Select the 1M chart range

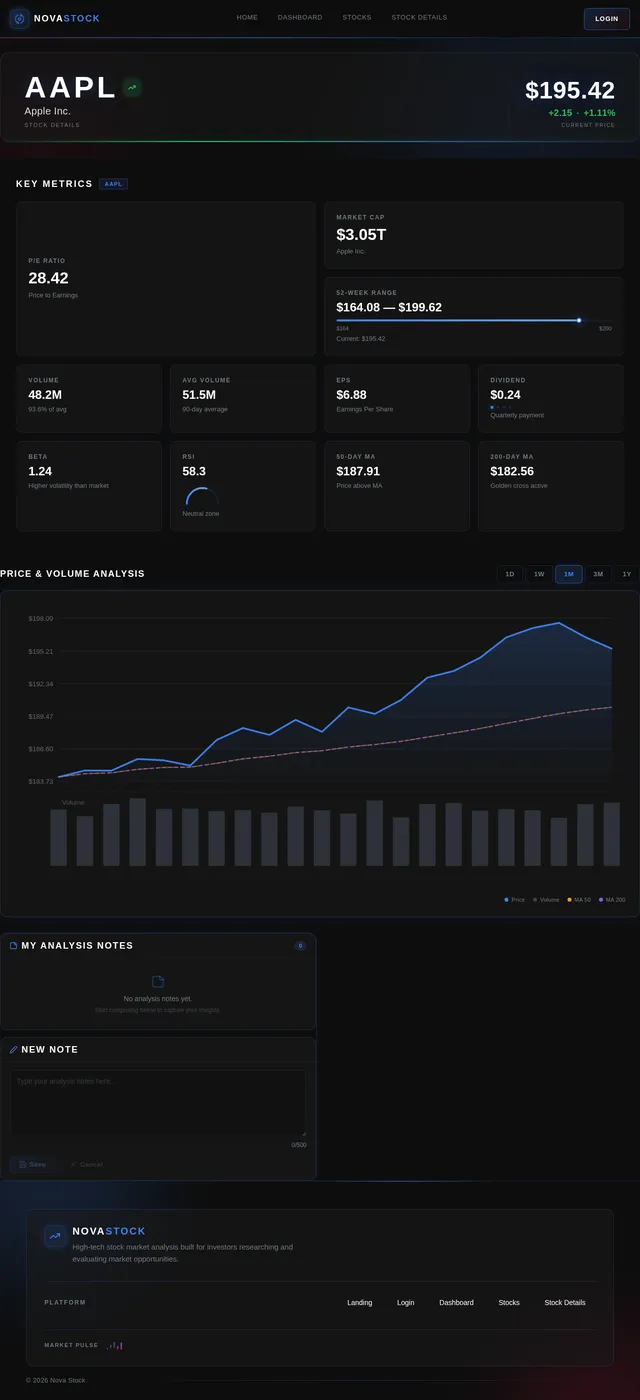point(569,574)
